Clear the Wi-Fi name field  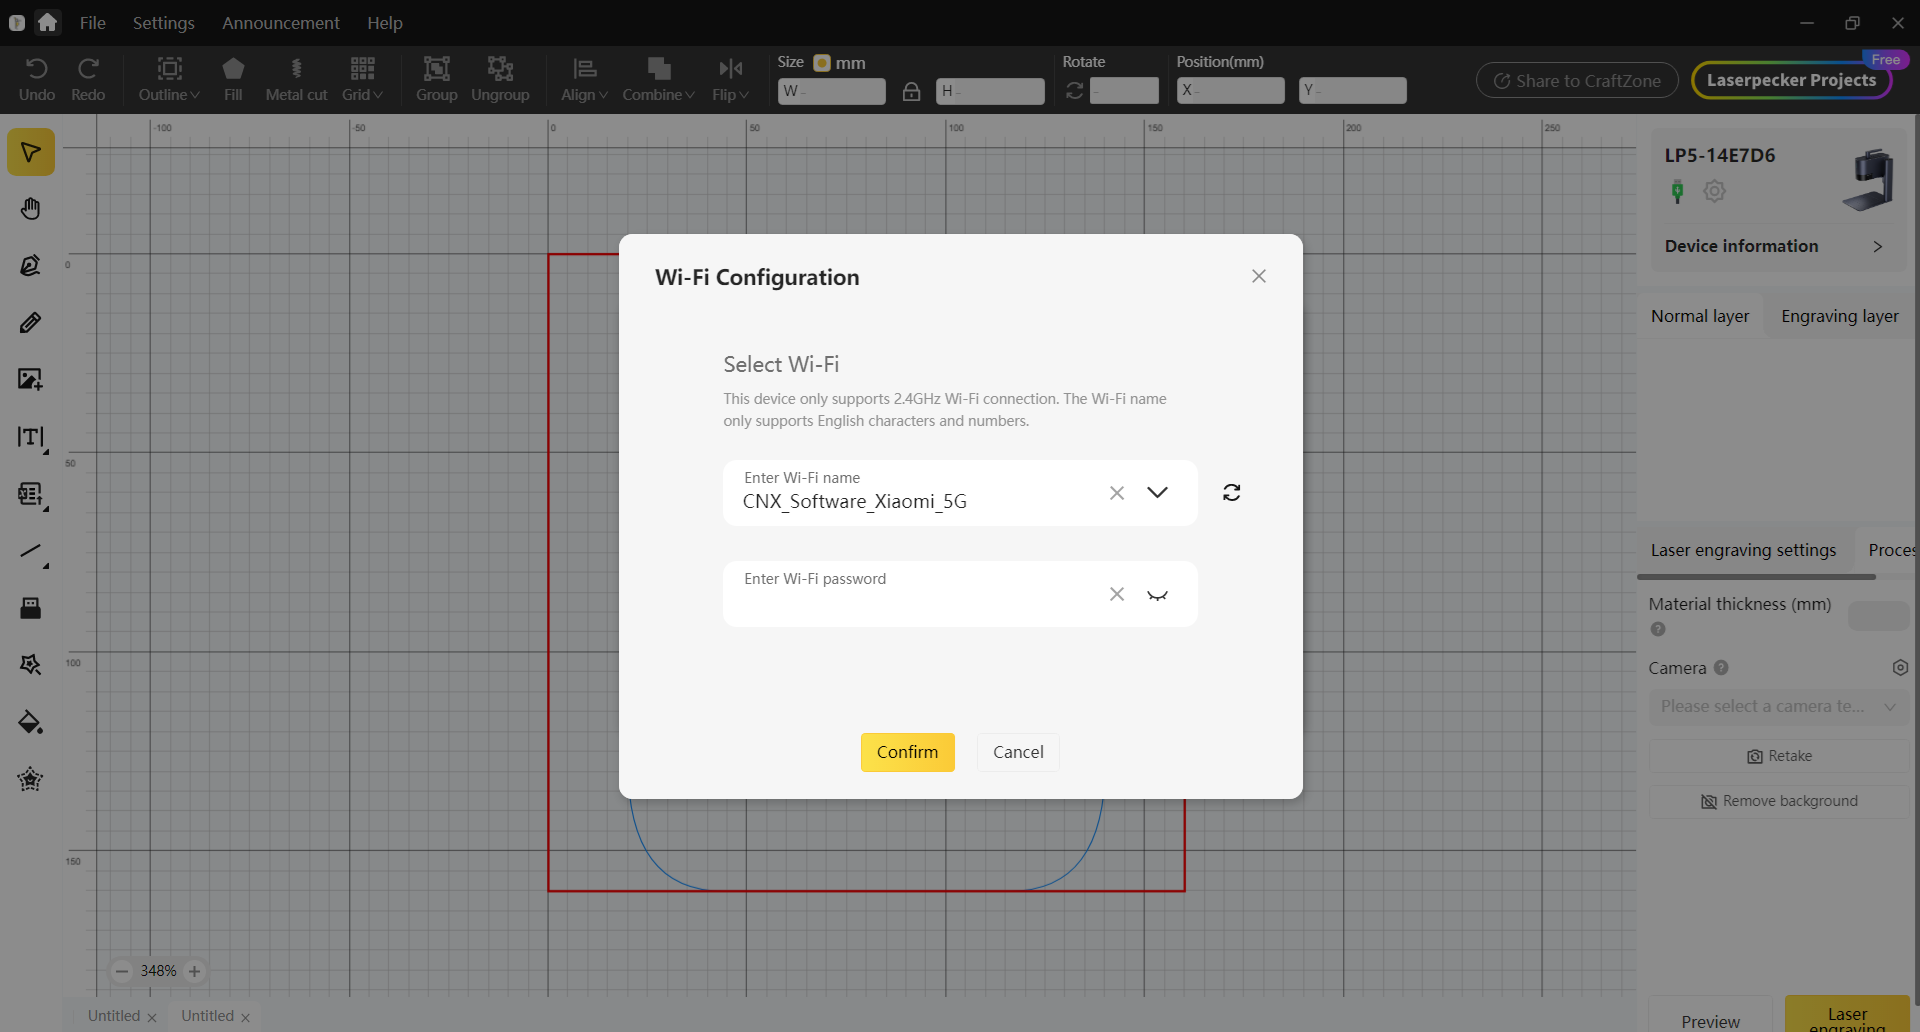[1117, 493]
